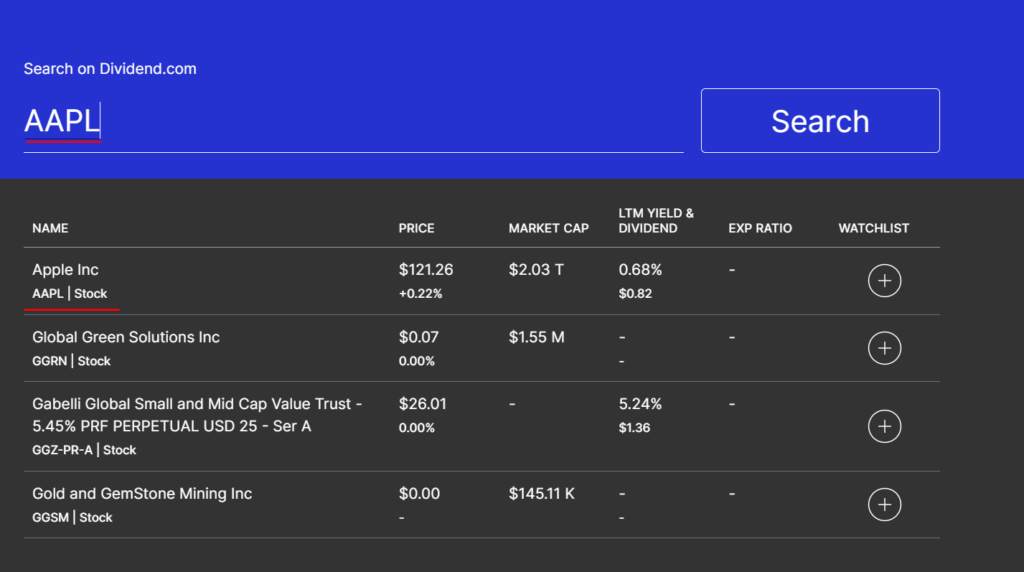
Task: Open Global Green Solutions Inc result
Action: [126, 337]
